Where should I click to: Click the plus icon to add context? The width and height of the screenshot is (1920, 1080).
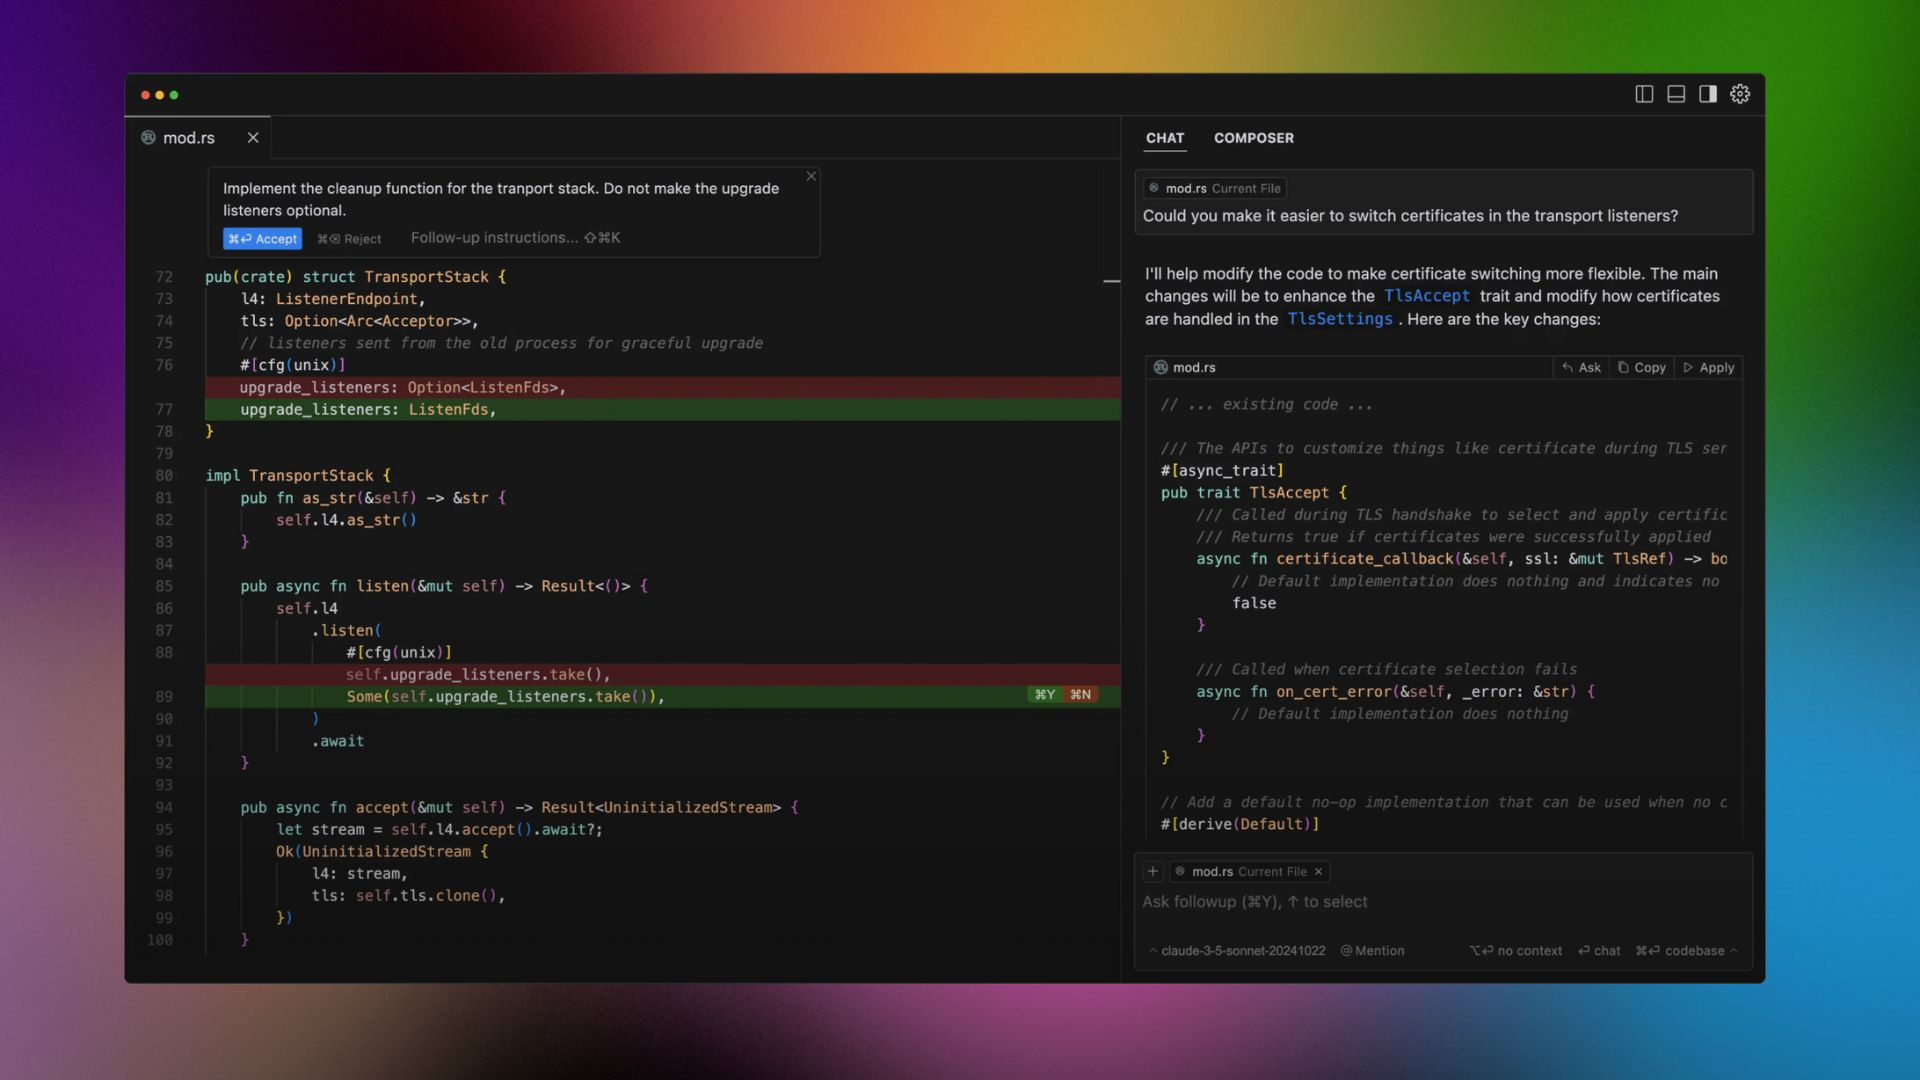click(x=1154, y=871)
